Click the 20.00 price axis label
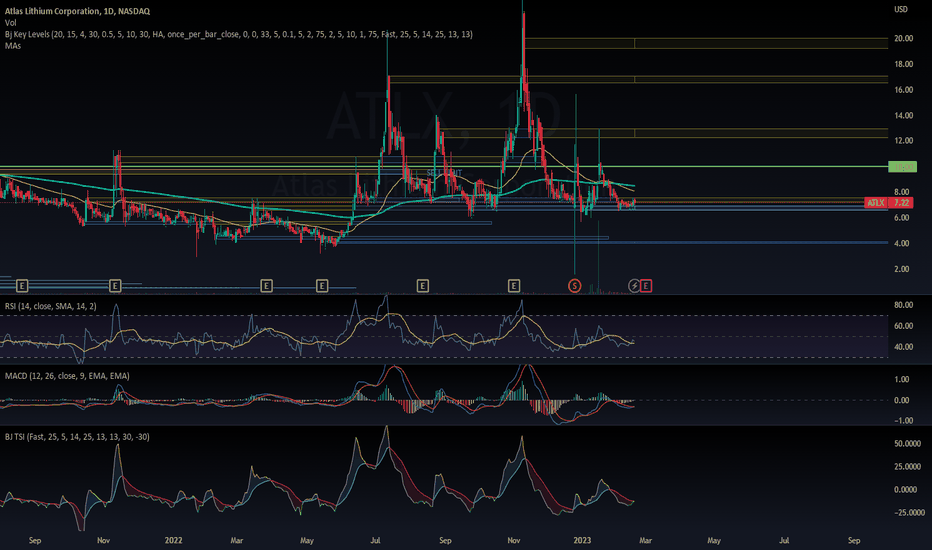The height and width of the screenshot is (550, 932). click(x=903, y=38)
